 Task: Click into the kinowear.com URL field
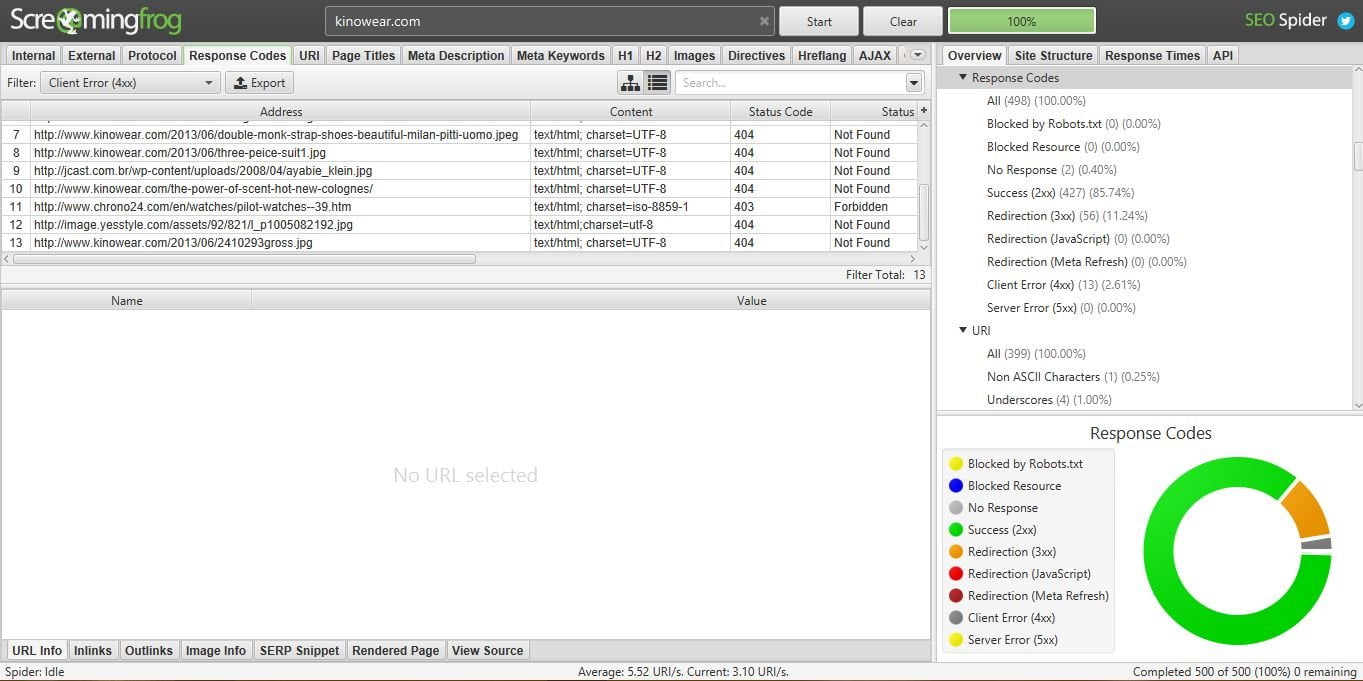pyautogui.click(x=550, y=21)
